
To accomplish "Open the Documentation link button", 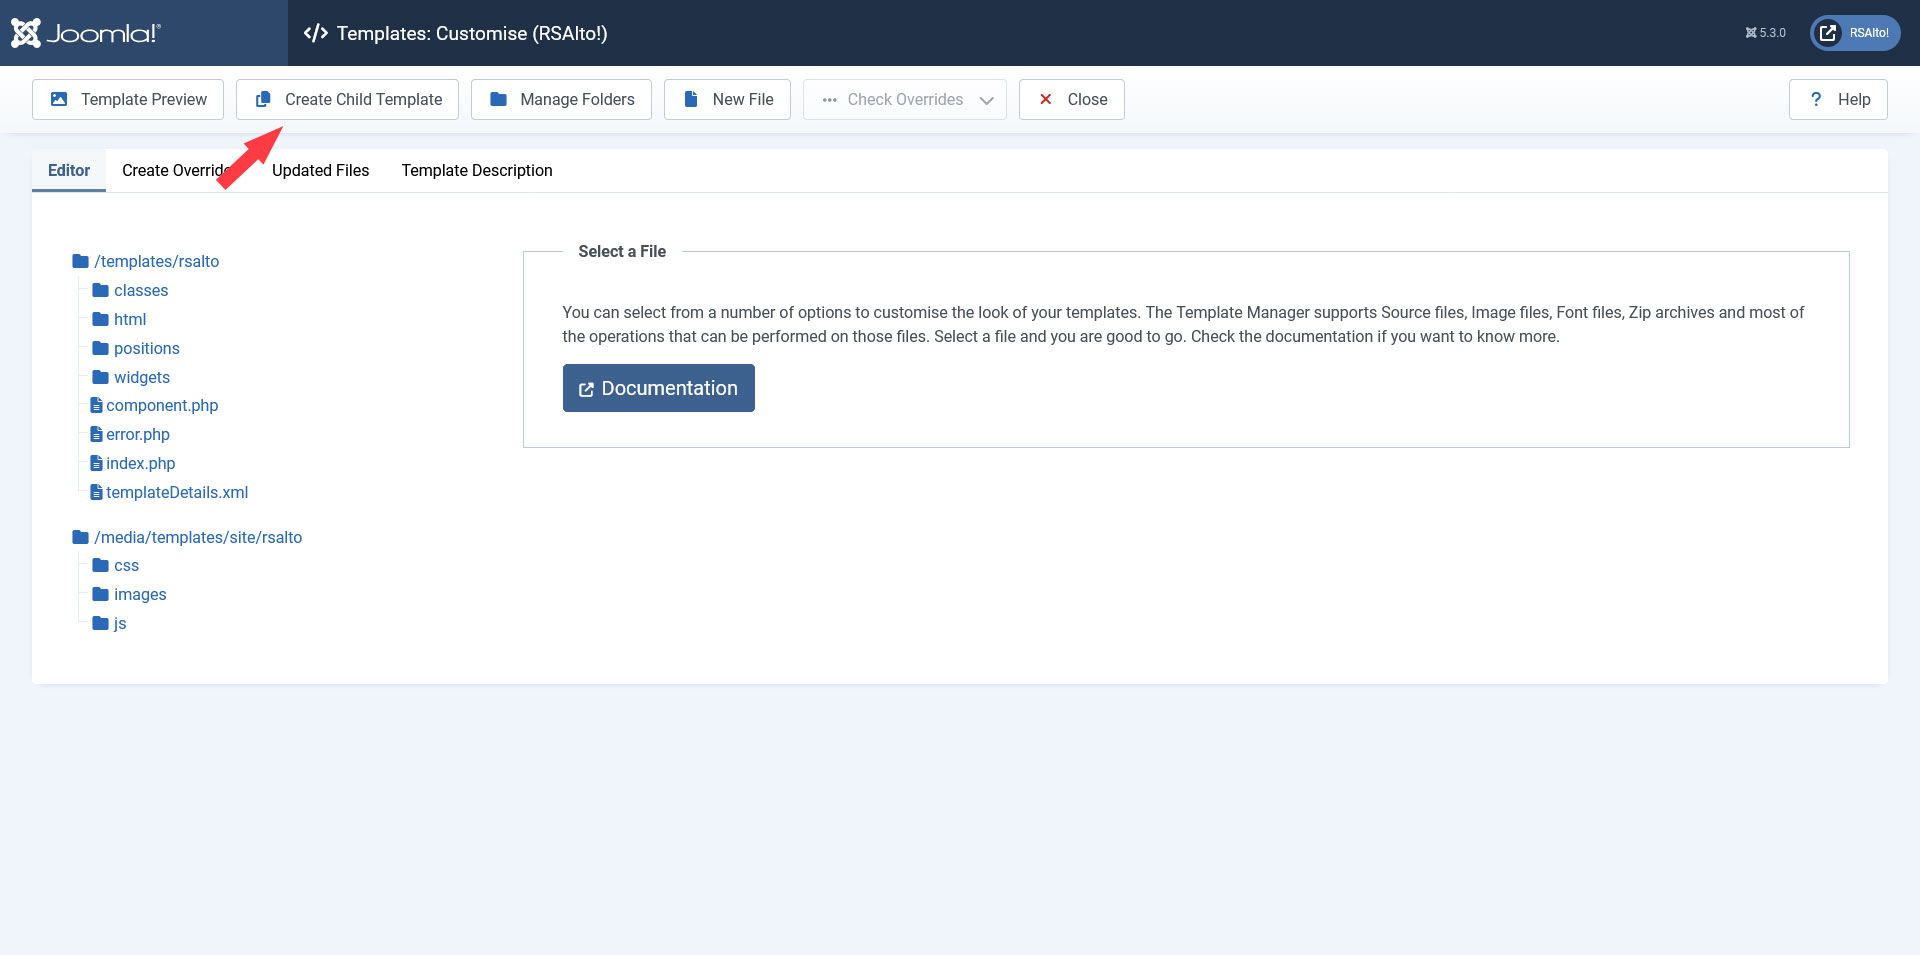I will tap(658, 388).
